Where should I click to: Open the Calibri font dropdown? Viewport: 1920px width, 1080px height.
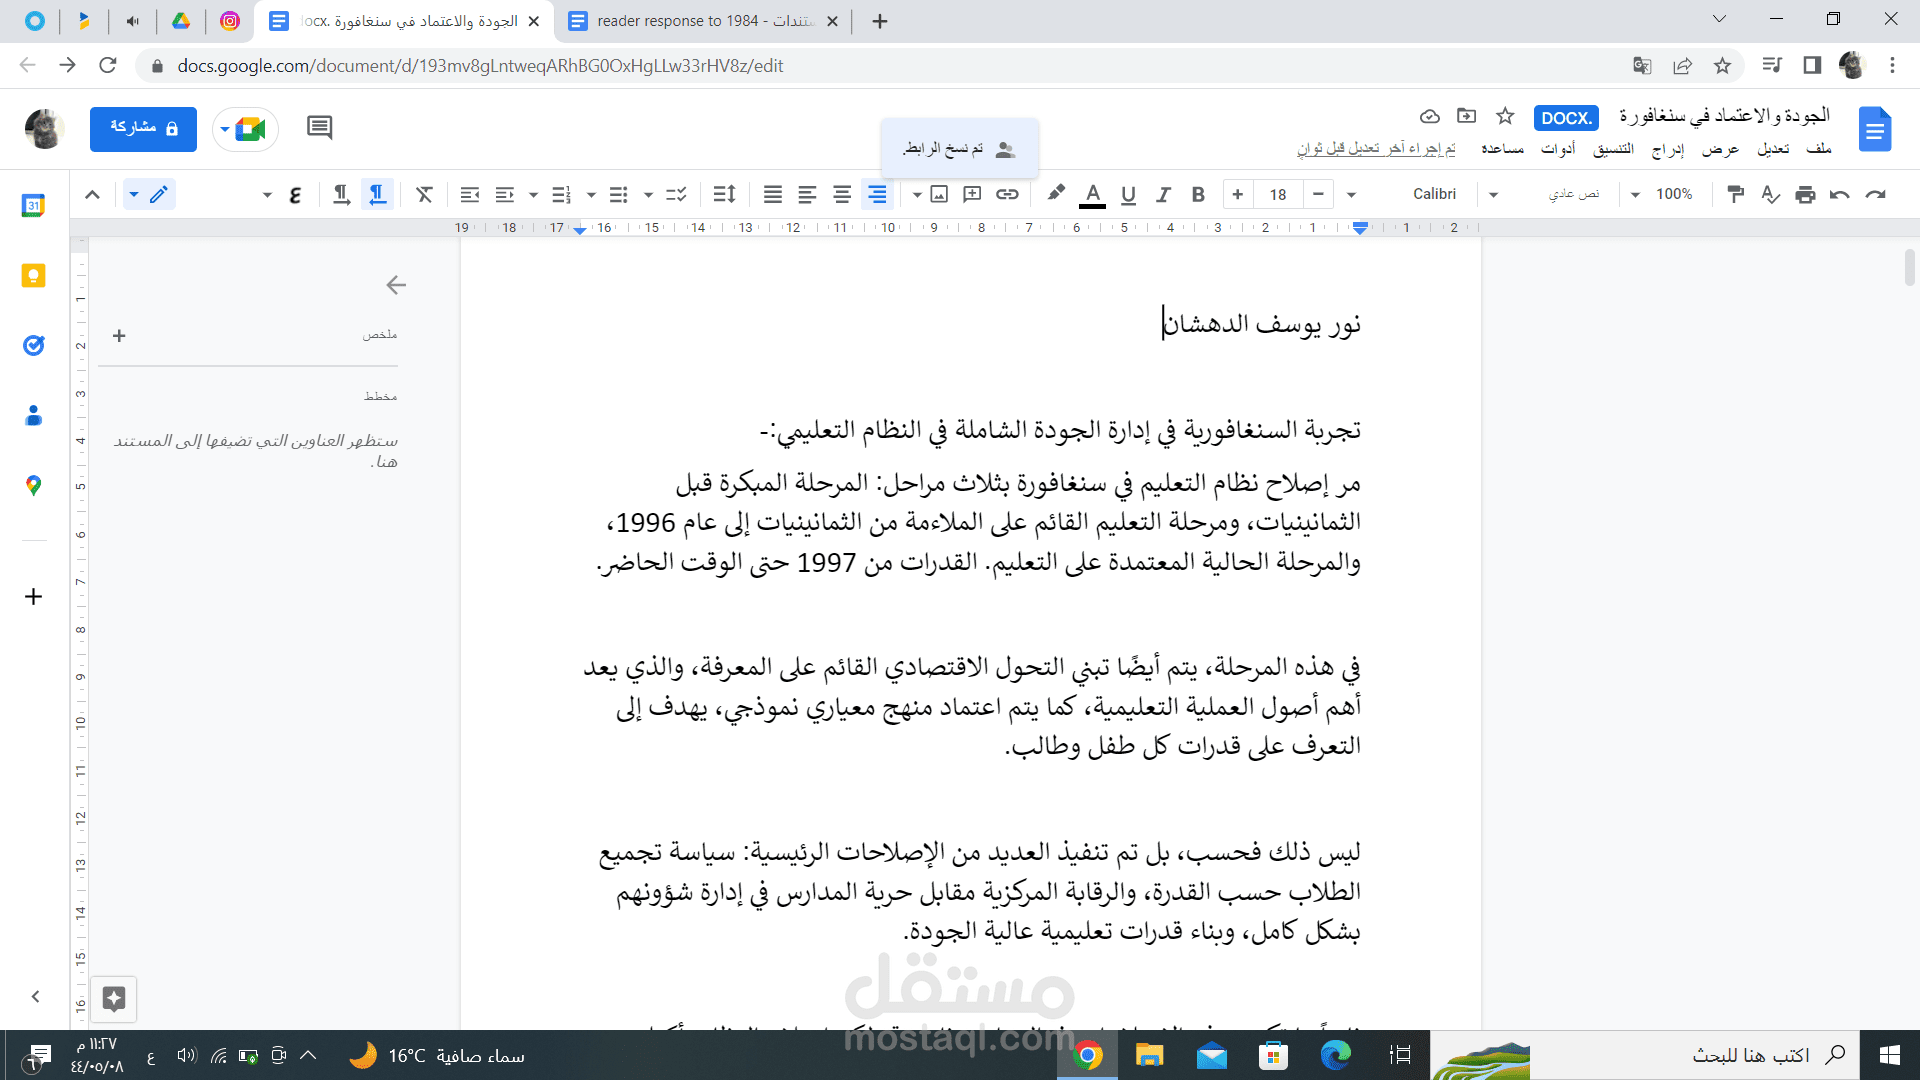(x=1404, y=194)
